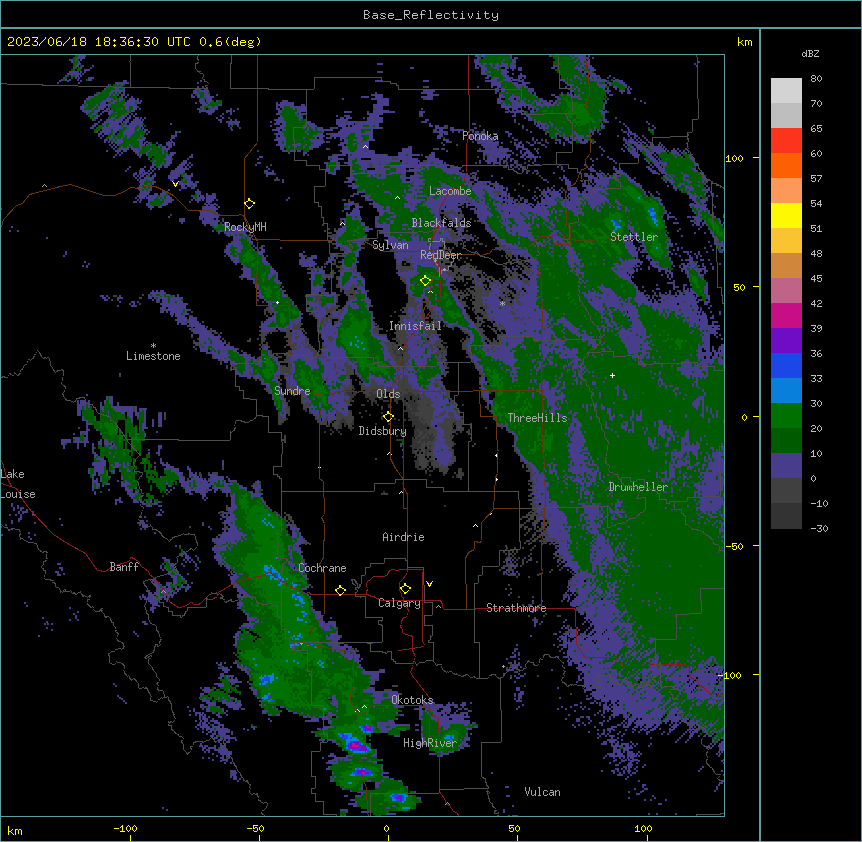Select the Drumheller label

pyautogui.click(x=638, y=487)
